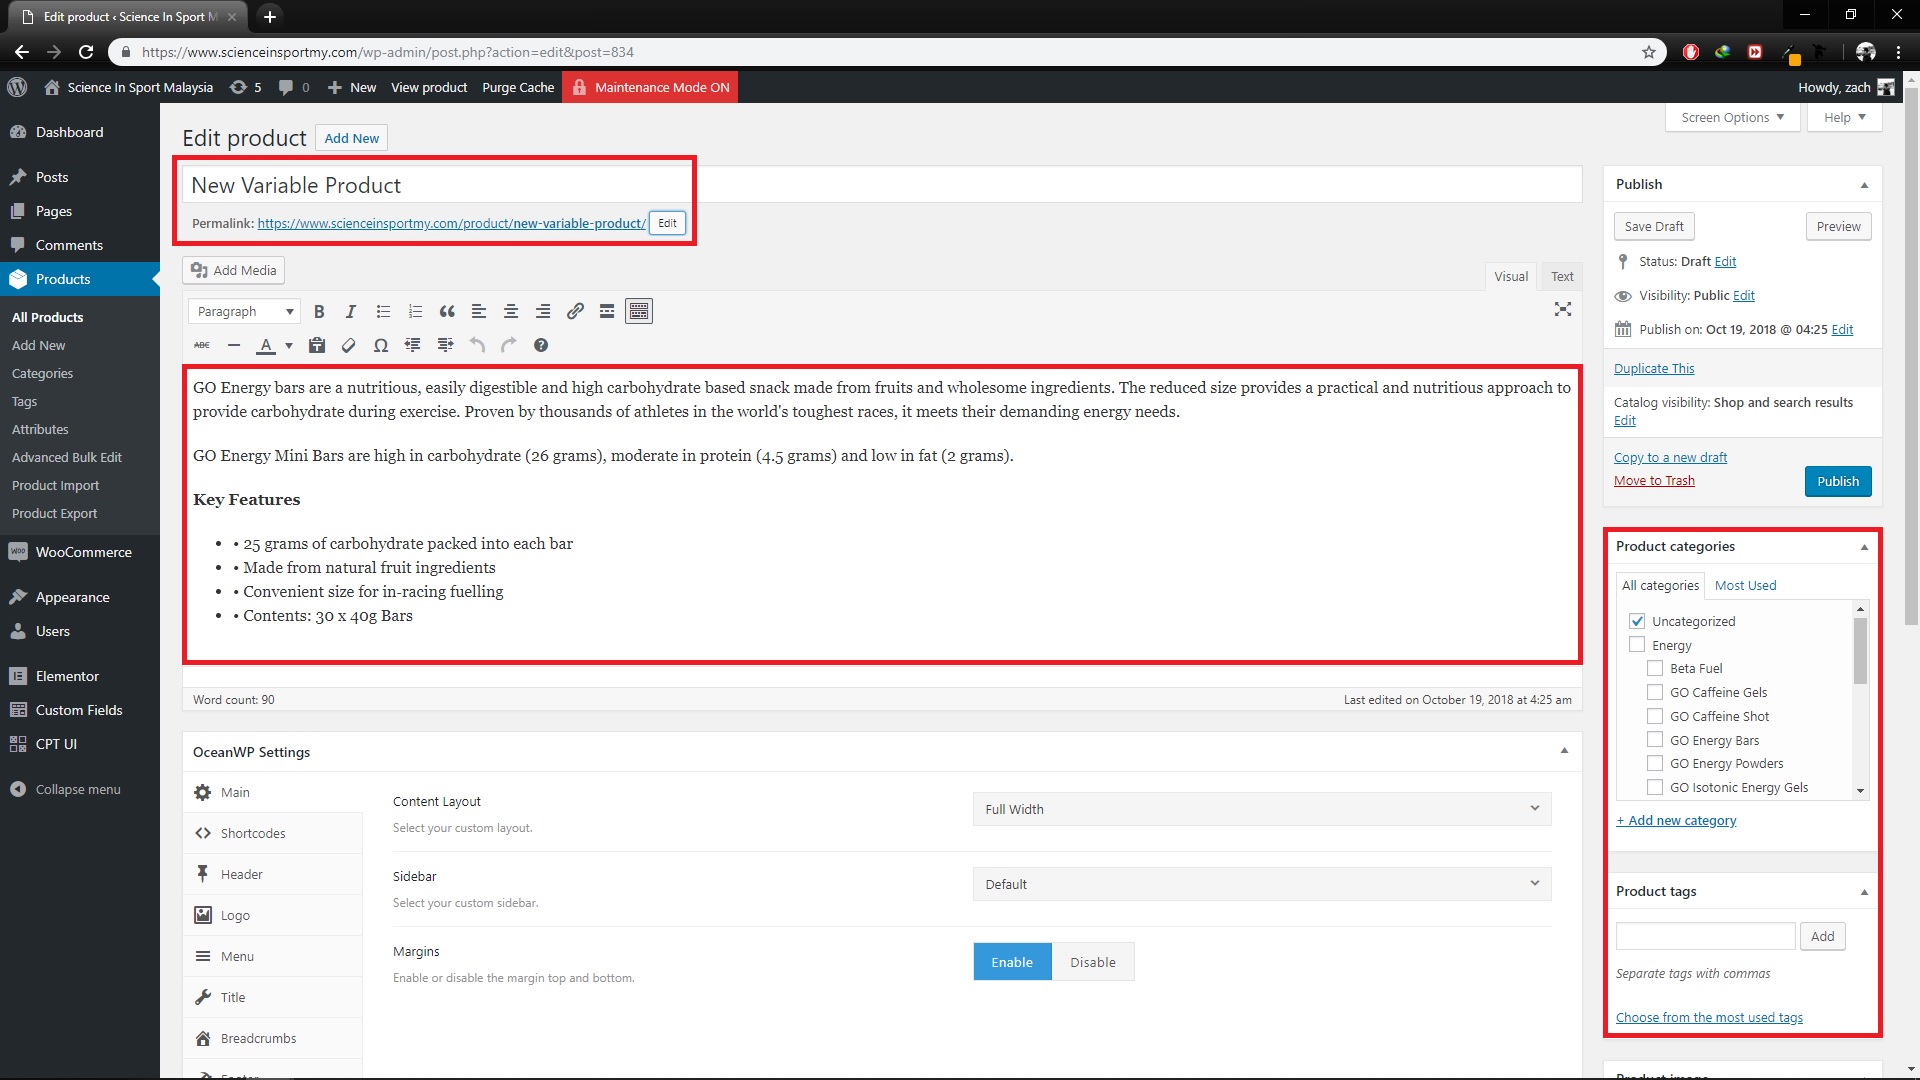Collapse OceanWP Settings panel
The width and height of the screenshot is (1920, 1080).
pos(1564,751)
